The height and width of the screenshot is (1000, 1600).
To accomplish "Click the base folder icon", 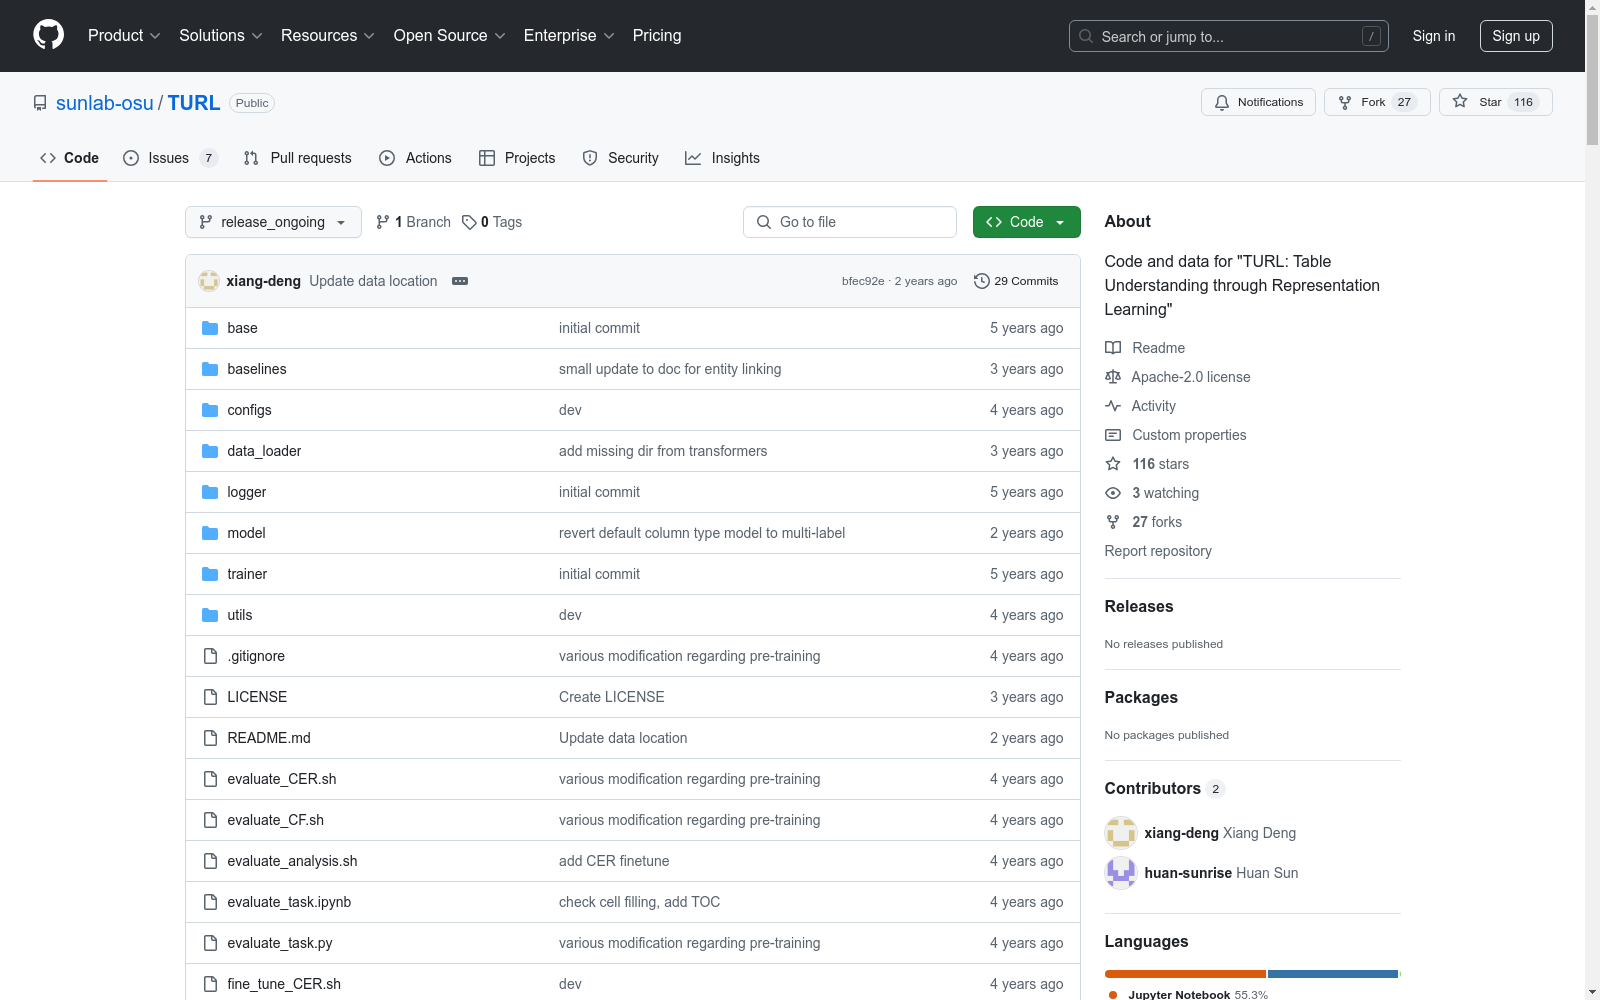I will pos(210,328).
